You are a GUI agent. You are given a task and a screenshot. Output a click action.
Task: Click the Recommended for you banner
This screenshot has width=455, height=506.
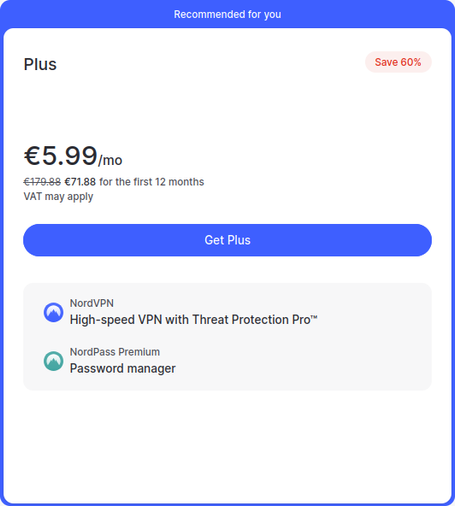(227, 14)
